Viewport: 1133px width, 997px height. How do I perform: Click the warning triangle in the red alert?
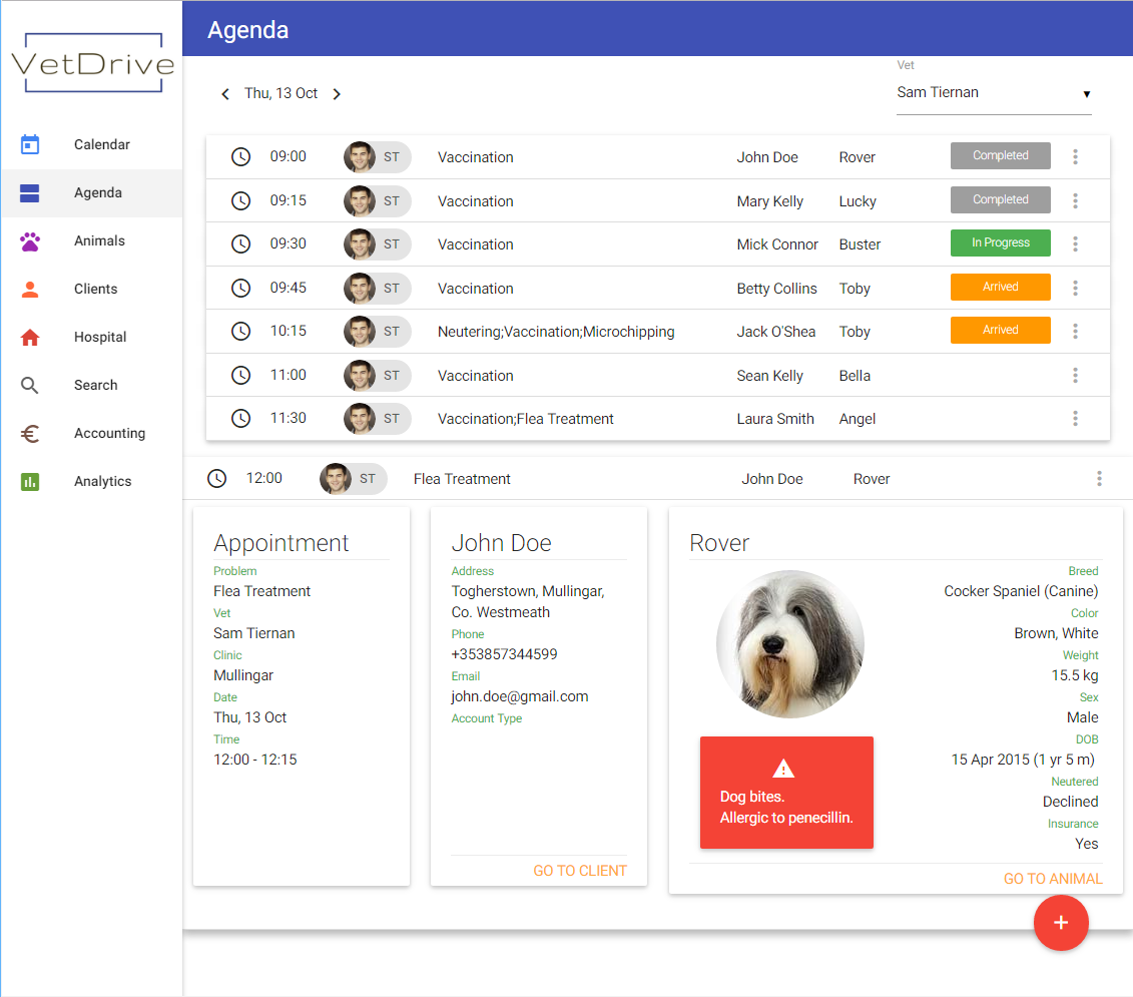point(783,769)
